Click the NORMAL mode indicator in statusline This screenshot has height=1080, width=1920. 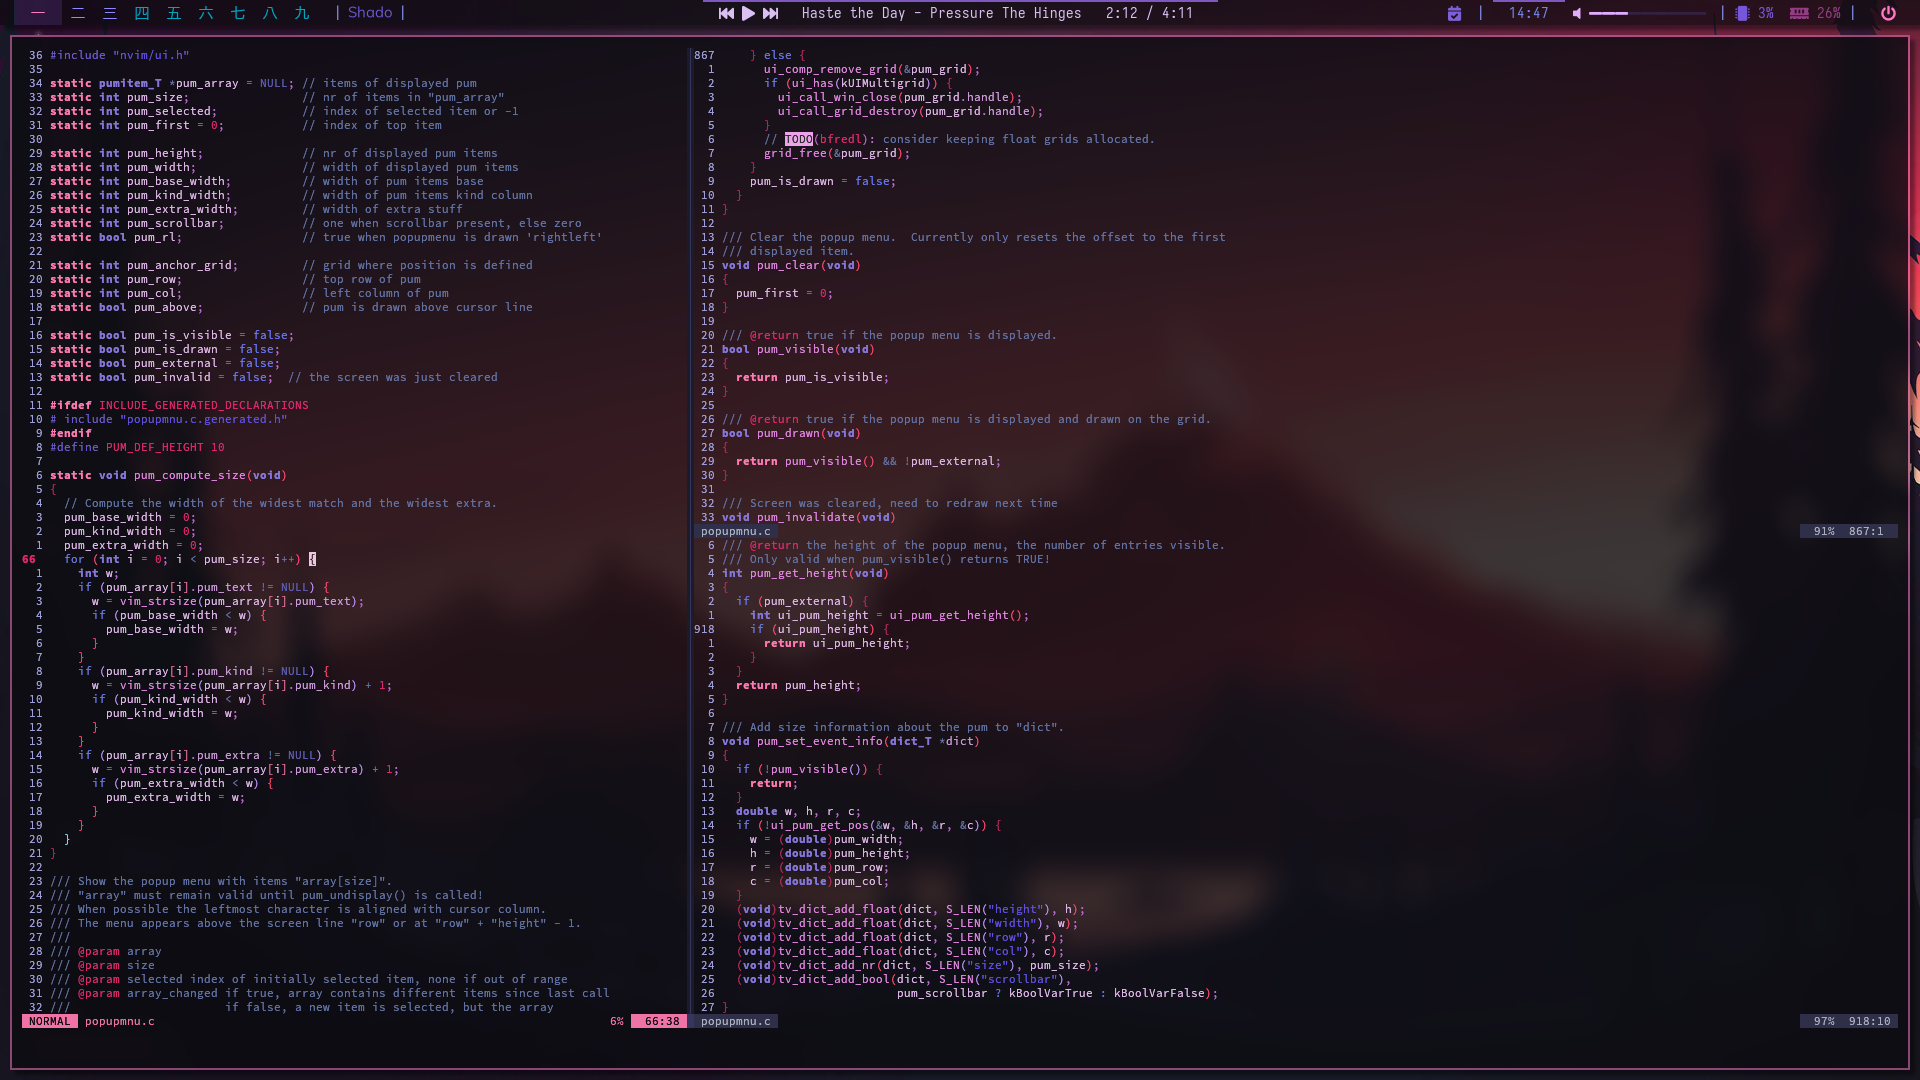pyautogui.click(x=50, y=1021)
